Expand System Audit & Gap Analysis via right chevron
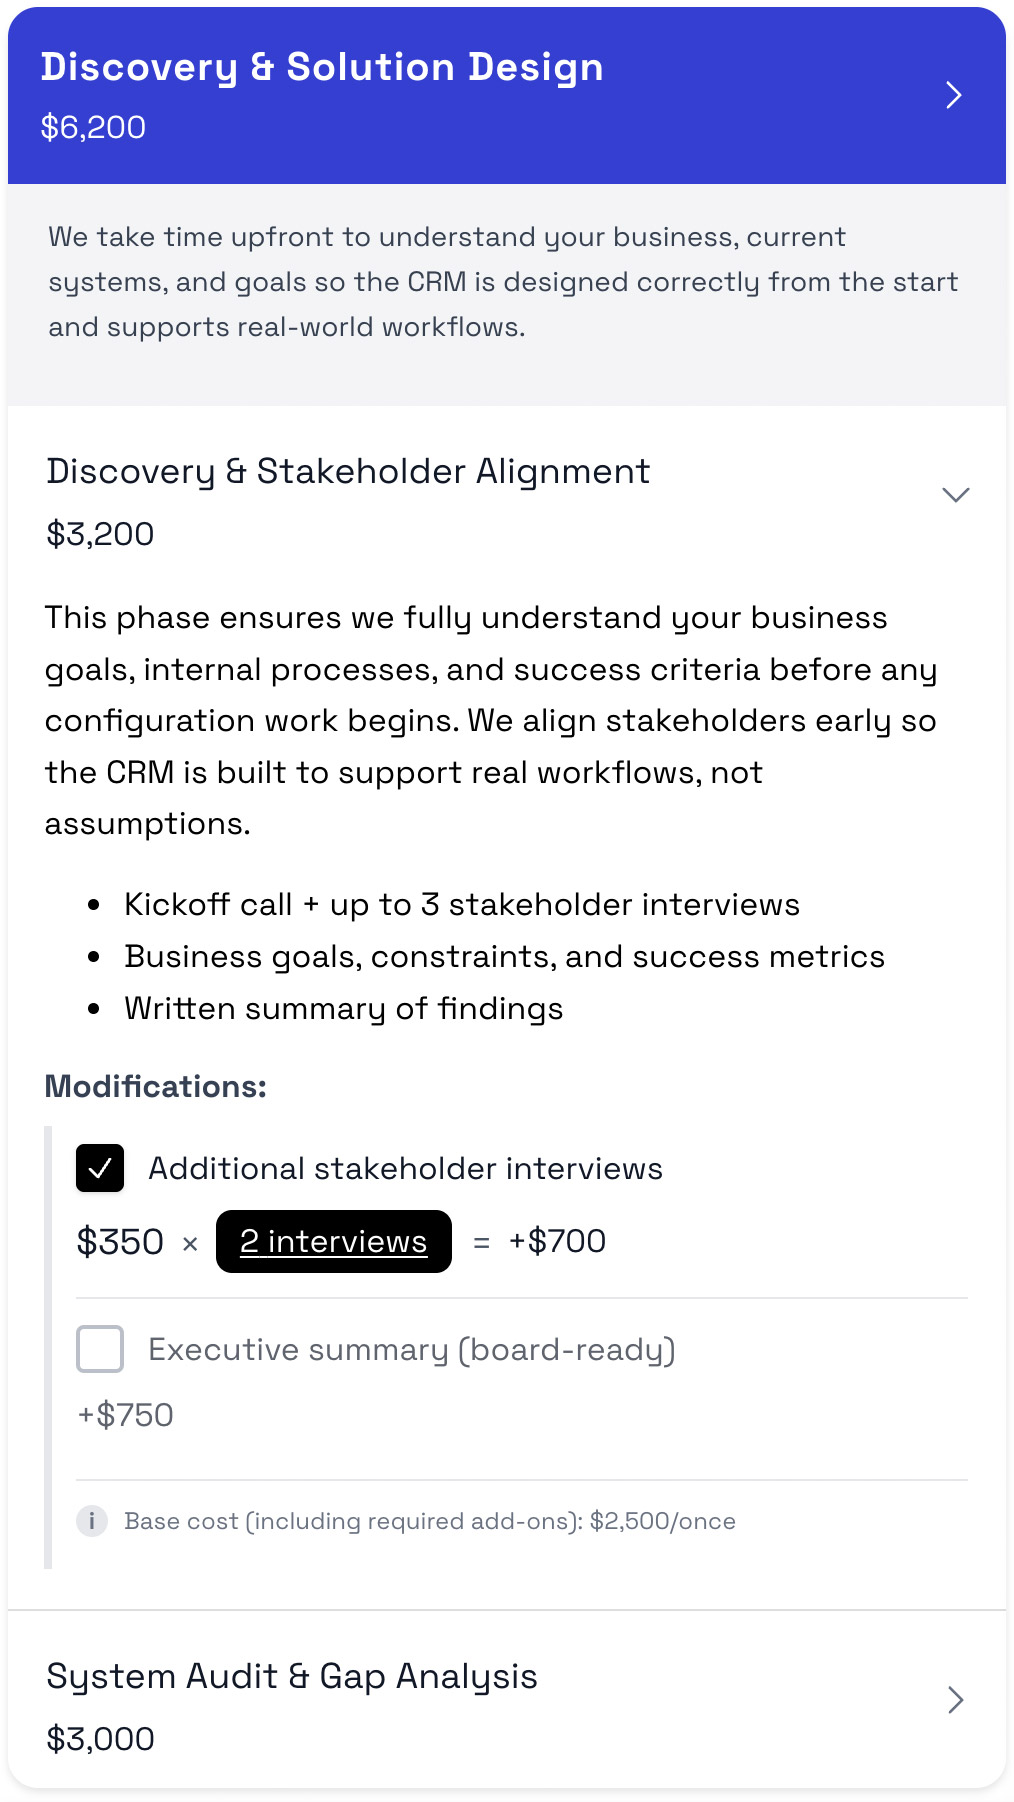The height and width of the screenshot is (1802, 1014). 956,1700
